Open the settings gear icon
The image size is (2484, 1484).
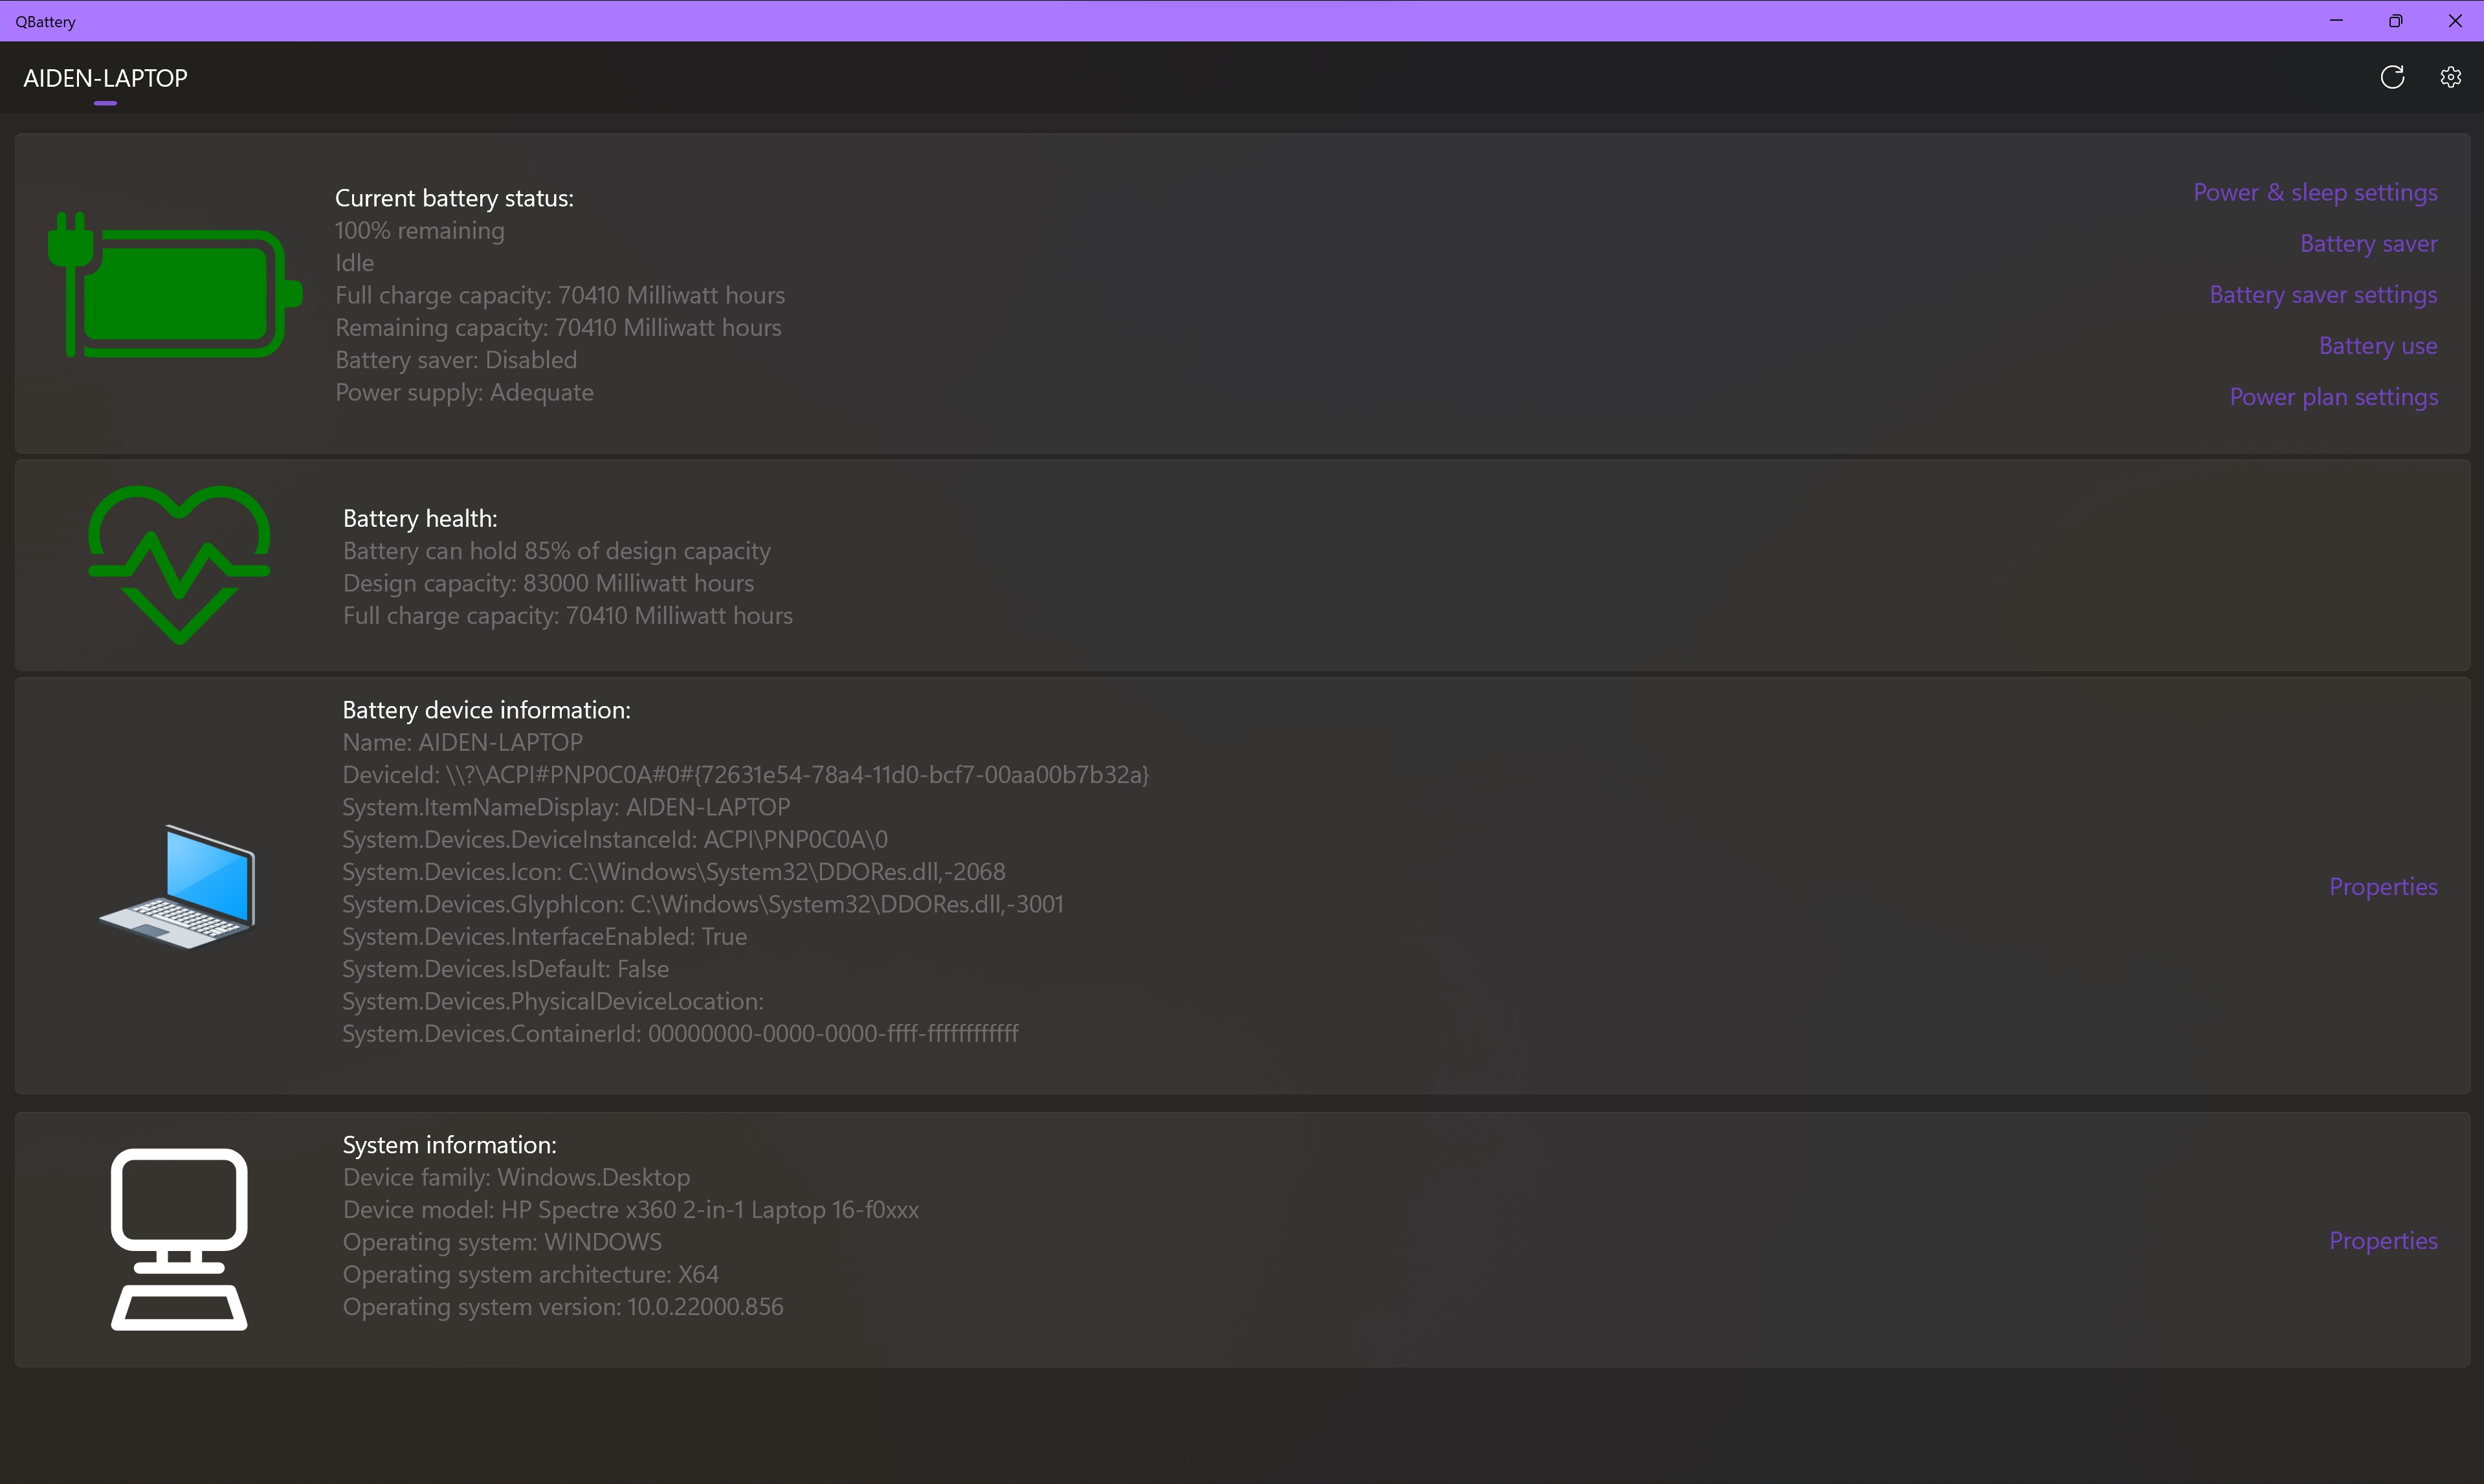point(2450,77)
